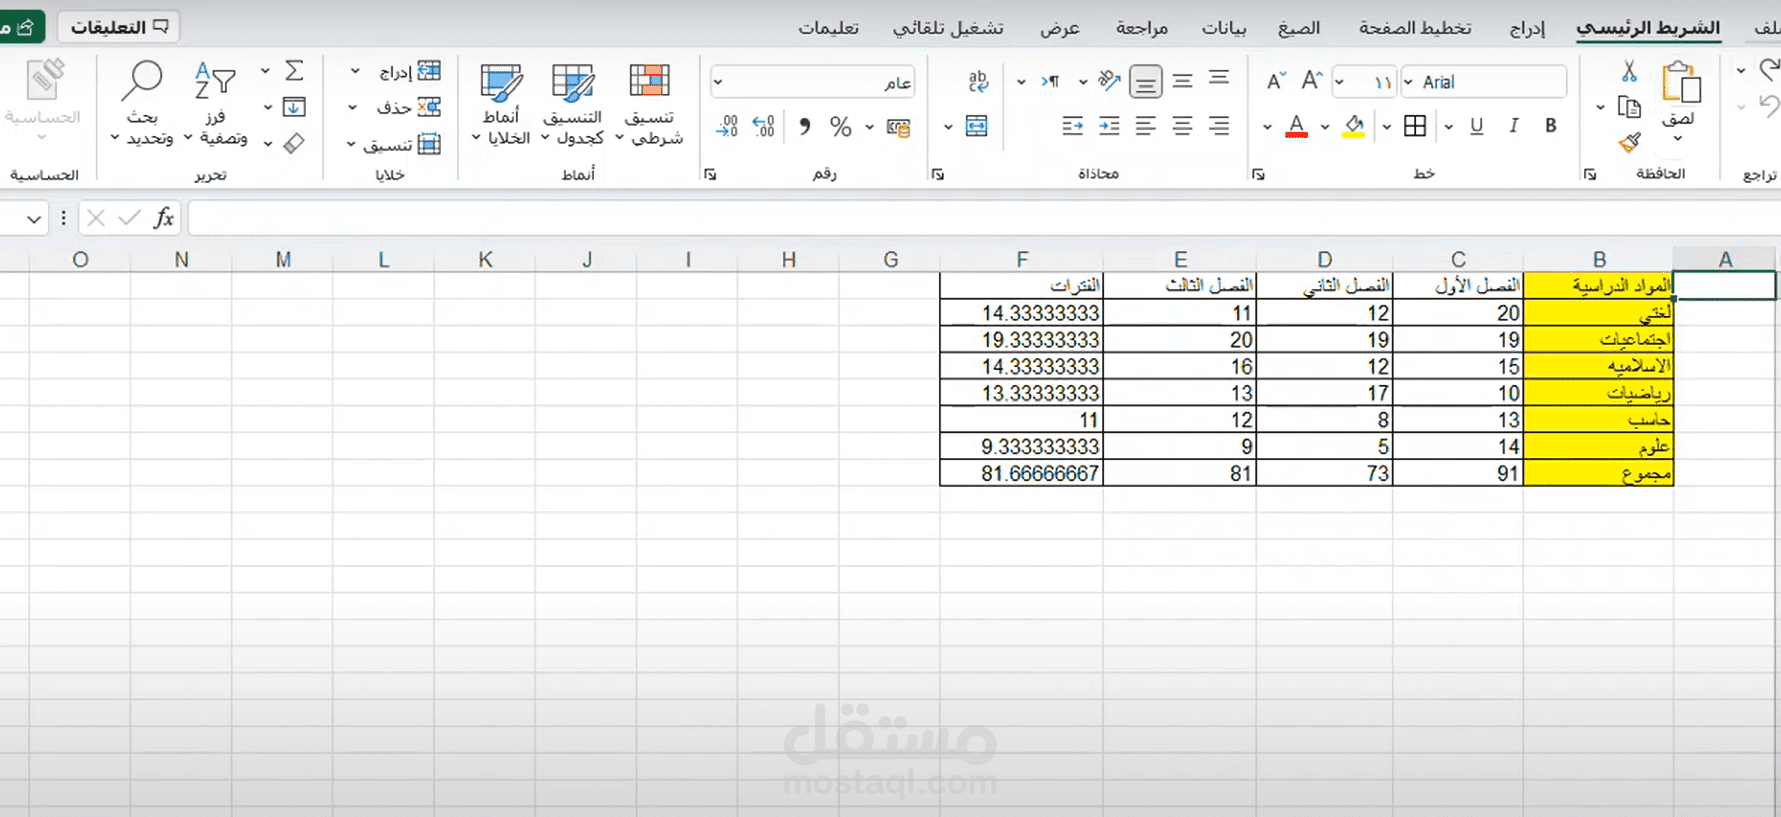Viewport: 1781px width, 817px height.
Task: Toggle align right horizontal alignment
Action: click(1219, 126)
